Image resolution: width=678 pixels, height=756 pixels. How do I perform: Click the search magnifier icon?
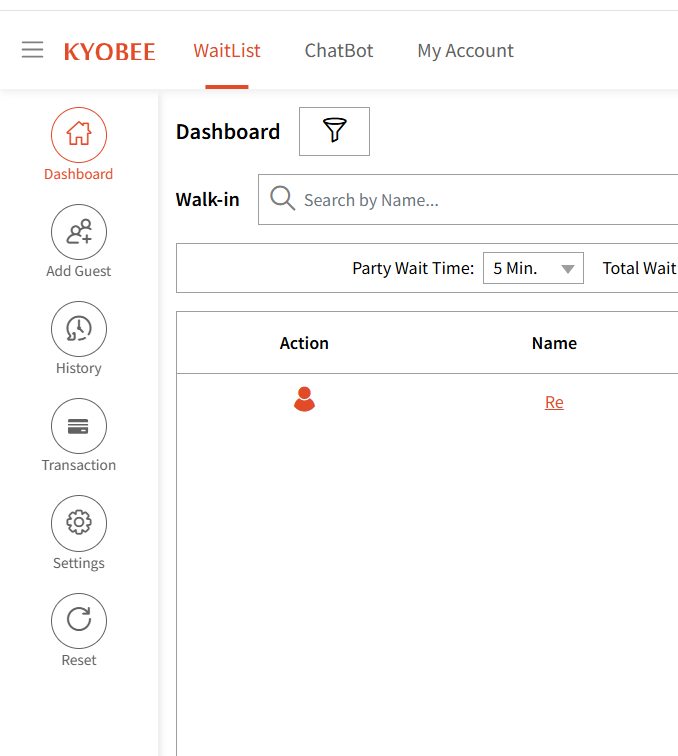click(283, 198)
